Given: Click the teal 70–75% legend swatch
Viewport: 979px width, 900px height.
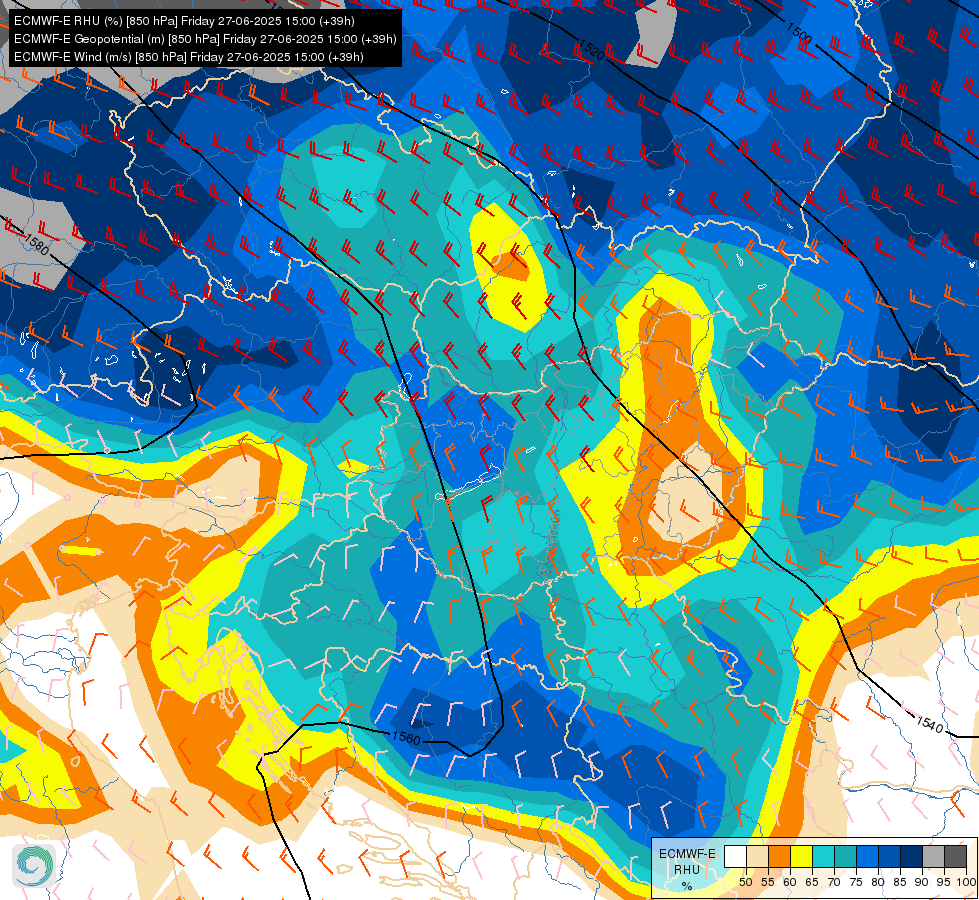Looking at the screenshot, I should click(845, 856).
